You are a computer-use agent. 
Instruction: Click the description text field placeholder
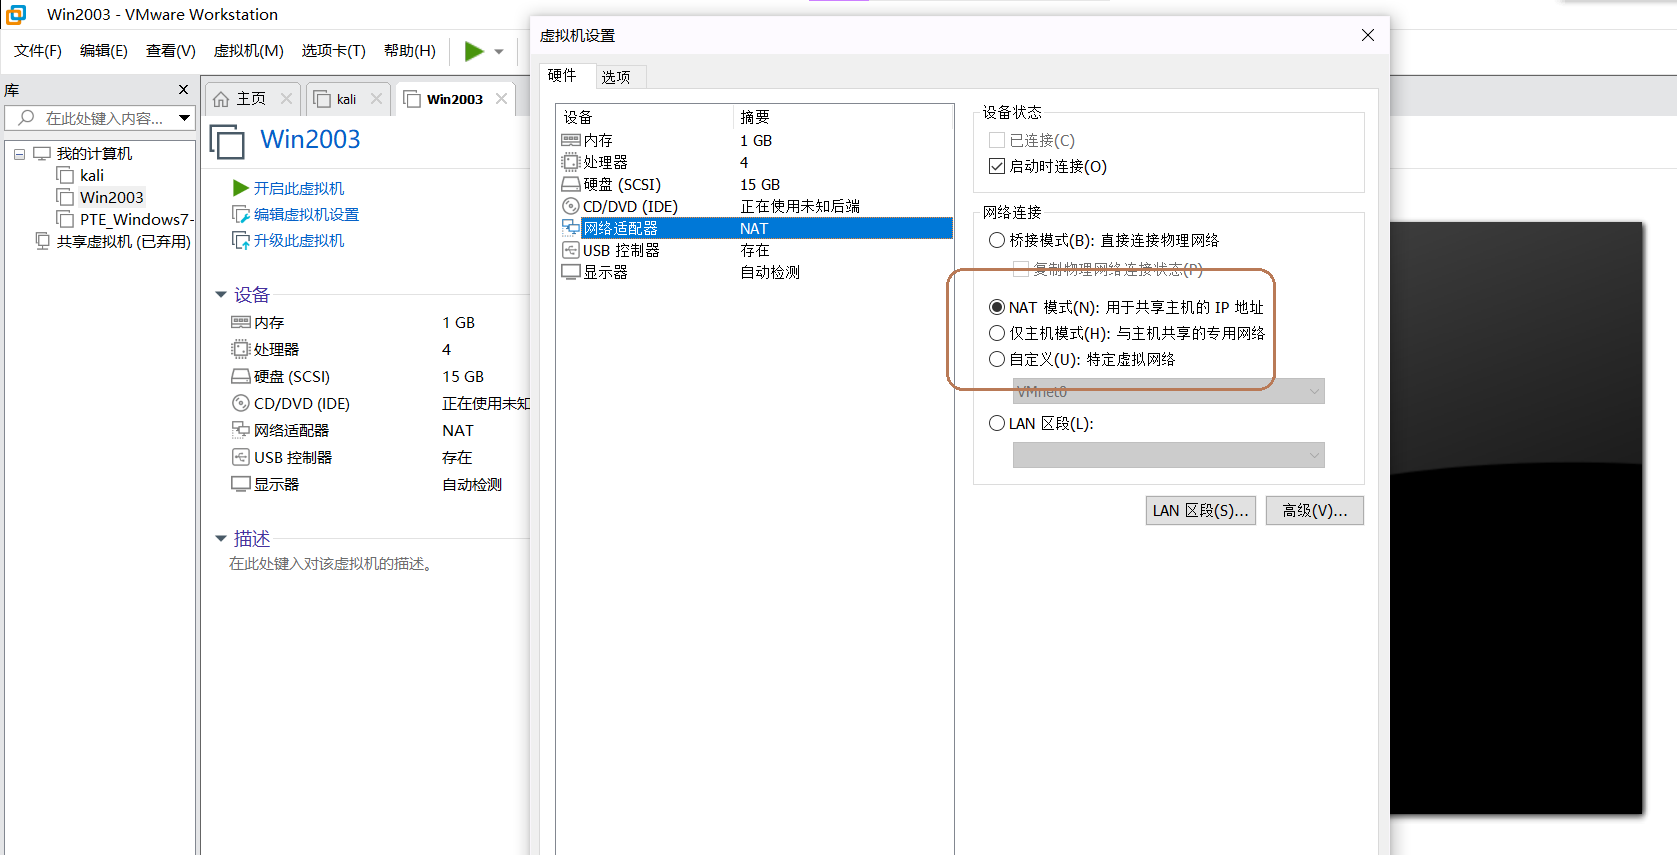[x=331, y=564]
